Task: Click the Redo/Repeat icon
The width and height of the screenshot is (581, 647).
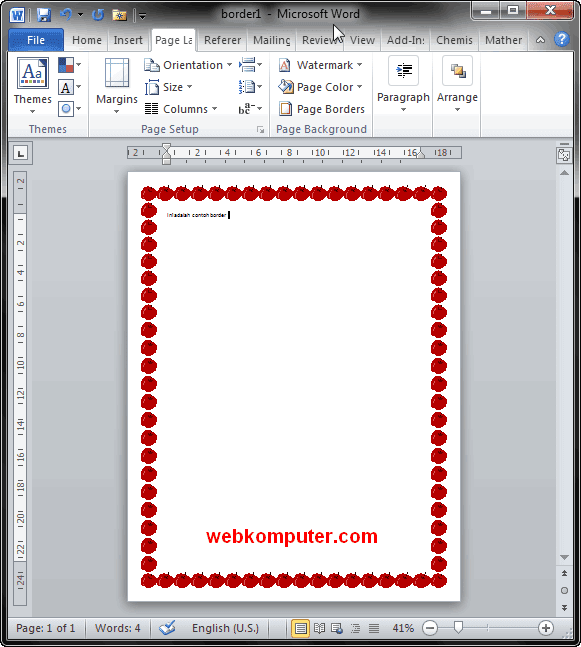Action: coord(98,15)
